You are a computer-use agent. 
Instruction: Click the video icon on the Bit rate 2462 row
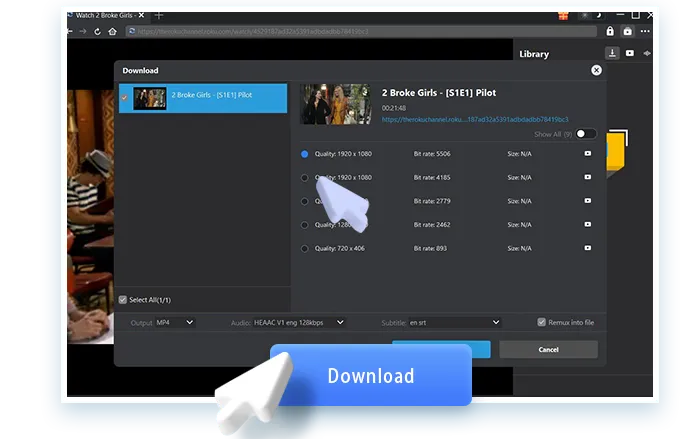tap(588, 225)
